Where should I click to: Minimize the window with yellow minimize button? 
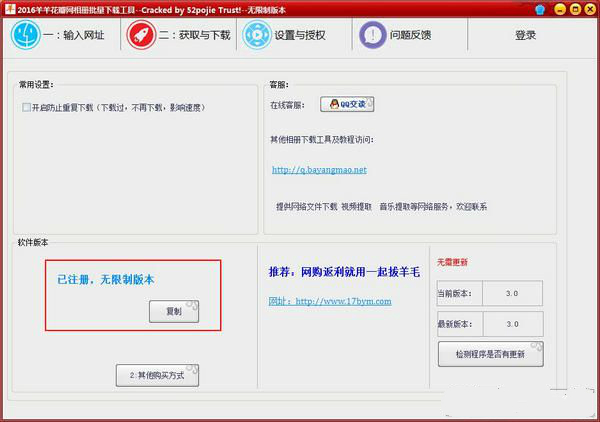(x=560, y=9)
